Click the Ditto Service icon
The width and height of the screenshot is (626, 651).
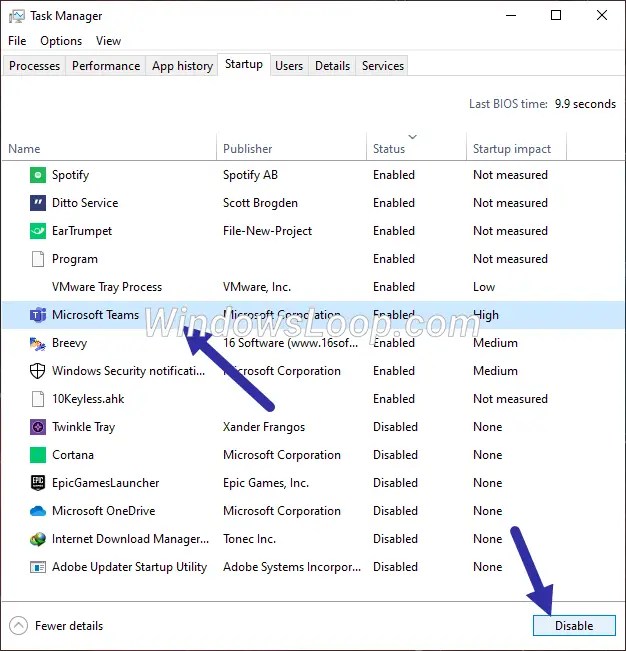38,203
